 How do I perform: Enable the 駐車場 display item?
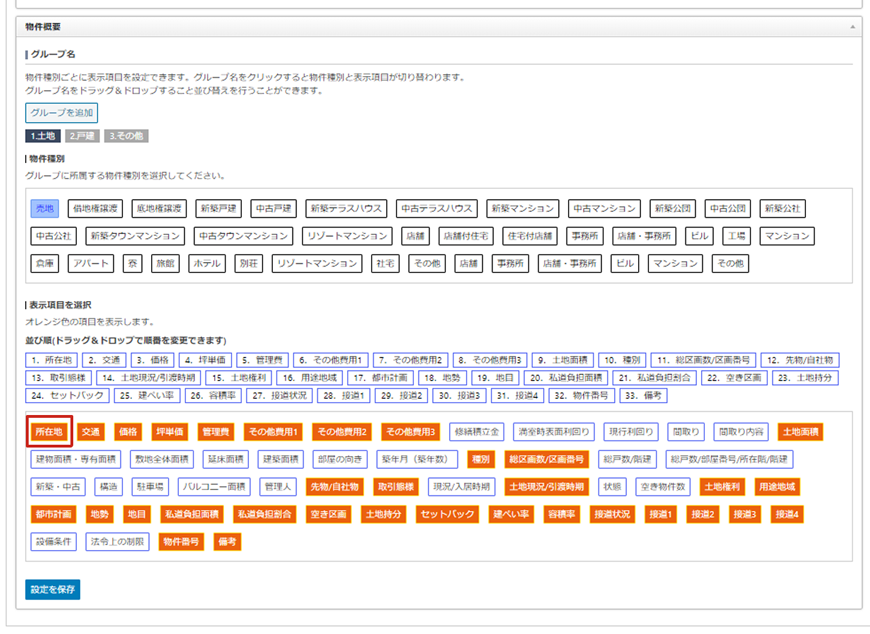click(150, 487)
